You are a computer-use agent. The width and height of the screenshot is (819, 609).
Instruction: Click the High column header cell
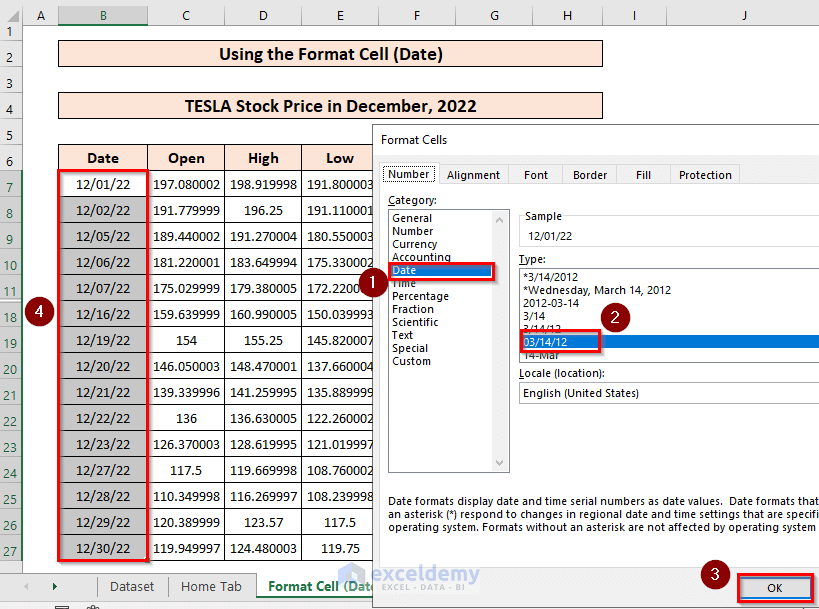[263, 158]
